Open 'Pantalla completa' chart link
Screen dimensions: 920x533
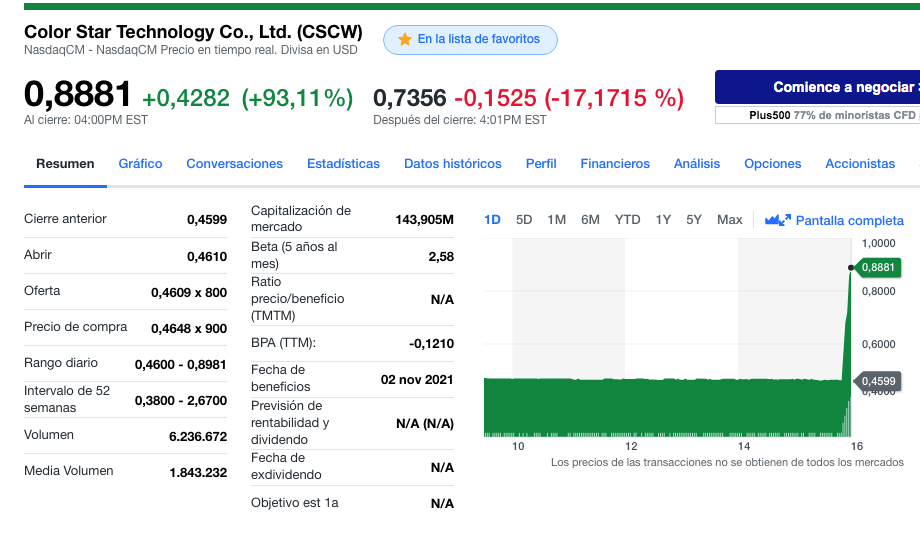click(850, 221)
